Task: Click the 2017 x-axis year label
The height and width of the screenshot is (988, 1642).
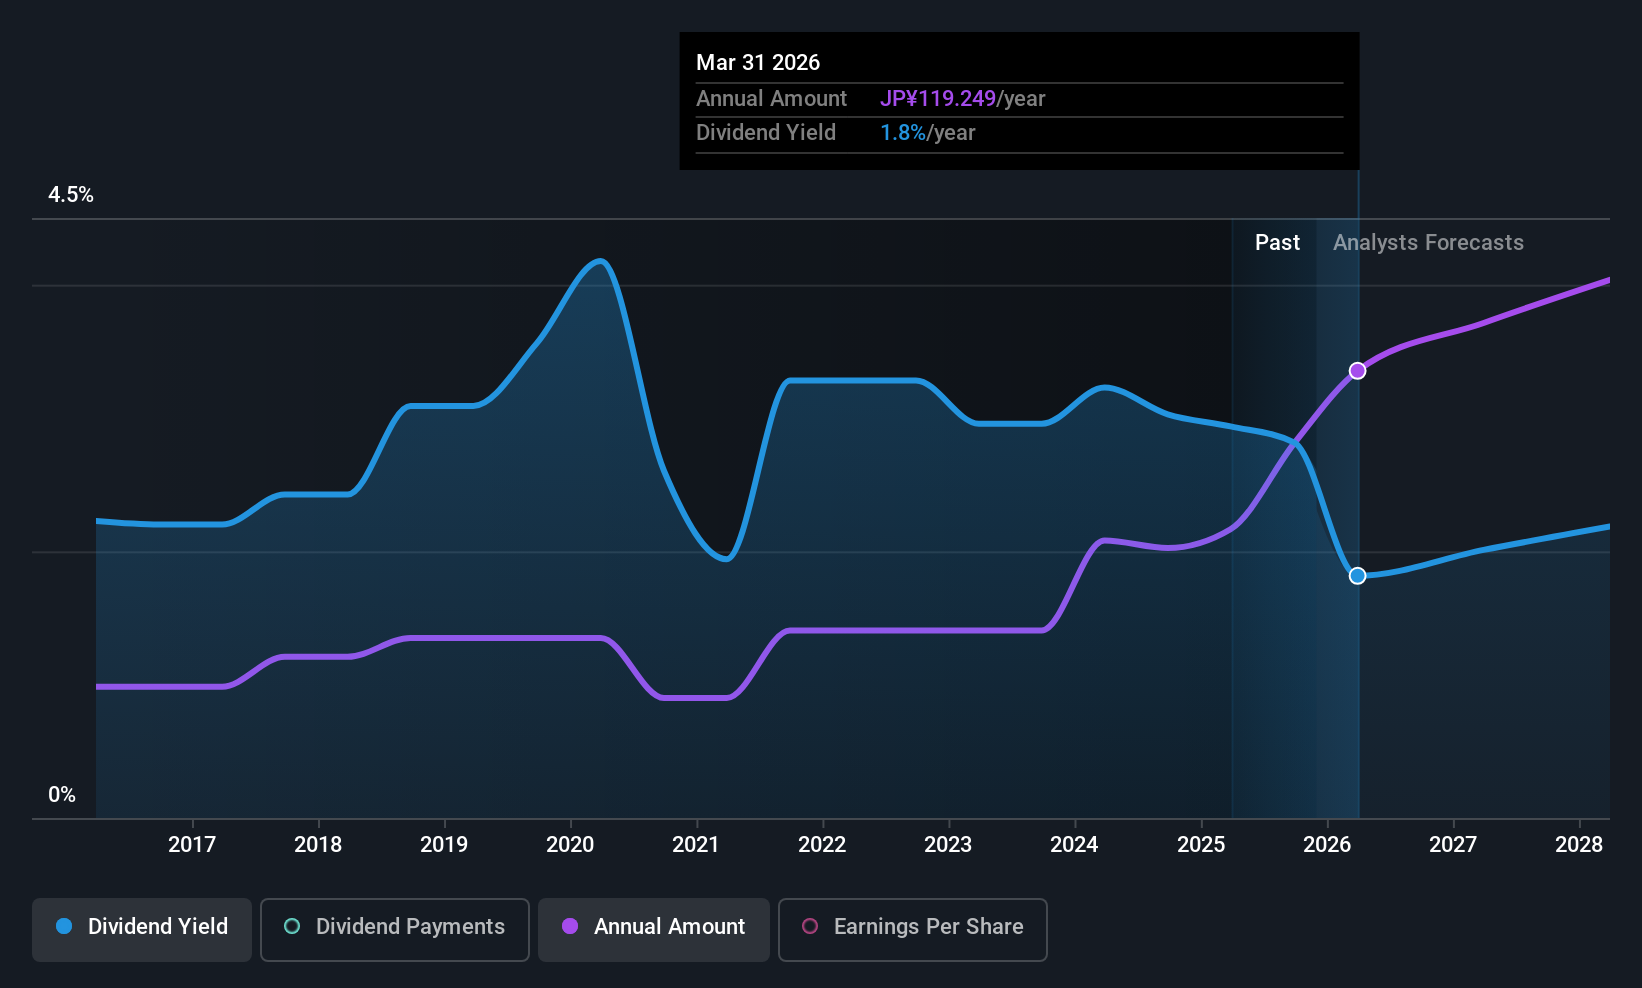Action: coord(192,845)
